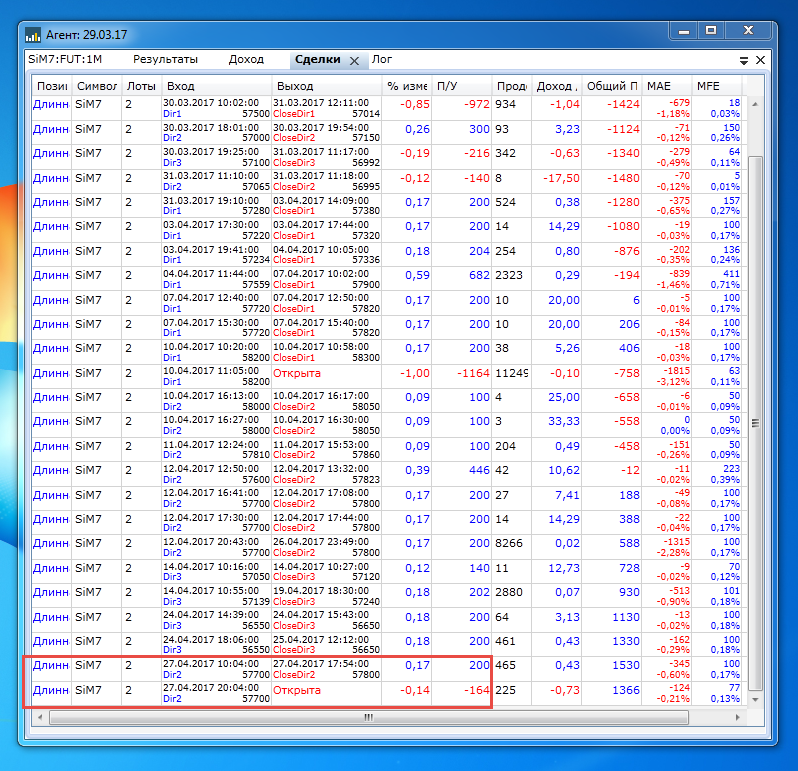Click the total profit value 1366
Viewport: 798px width, 771px height.
625,690
